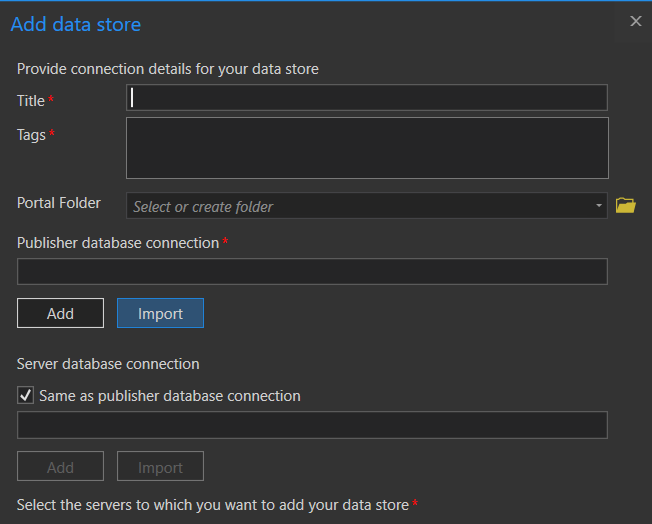652x524 pixels.
Task: Click Add under Server database connection
Action: (60, 467)
